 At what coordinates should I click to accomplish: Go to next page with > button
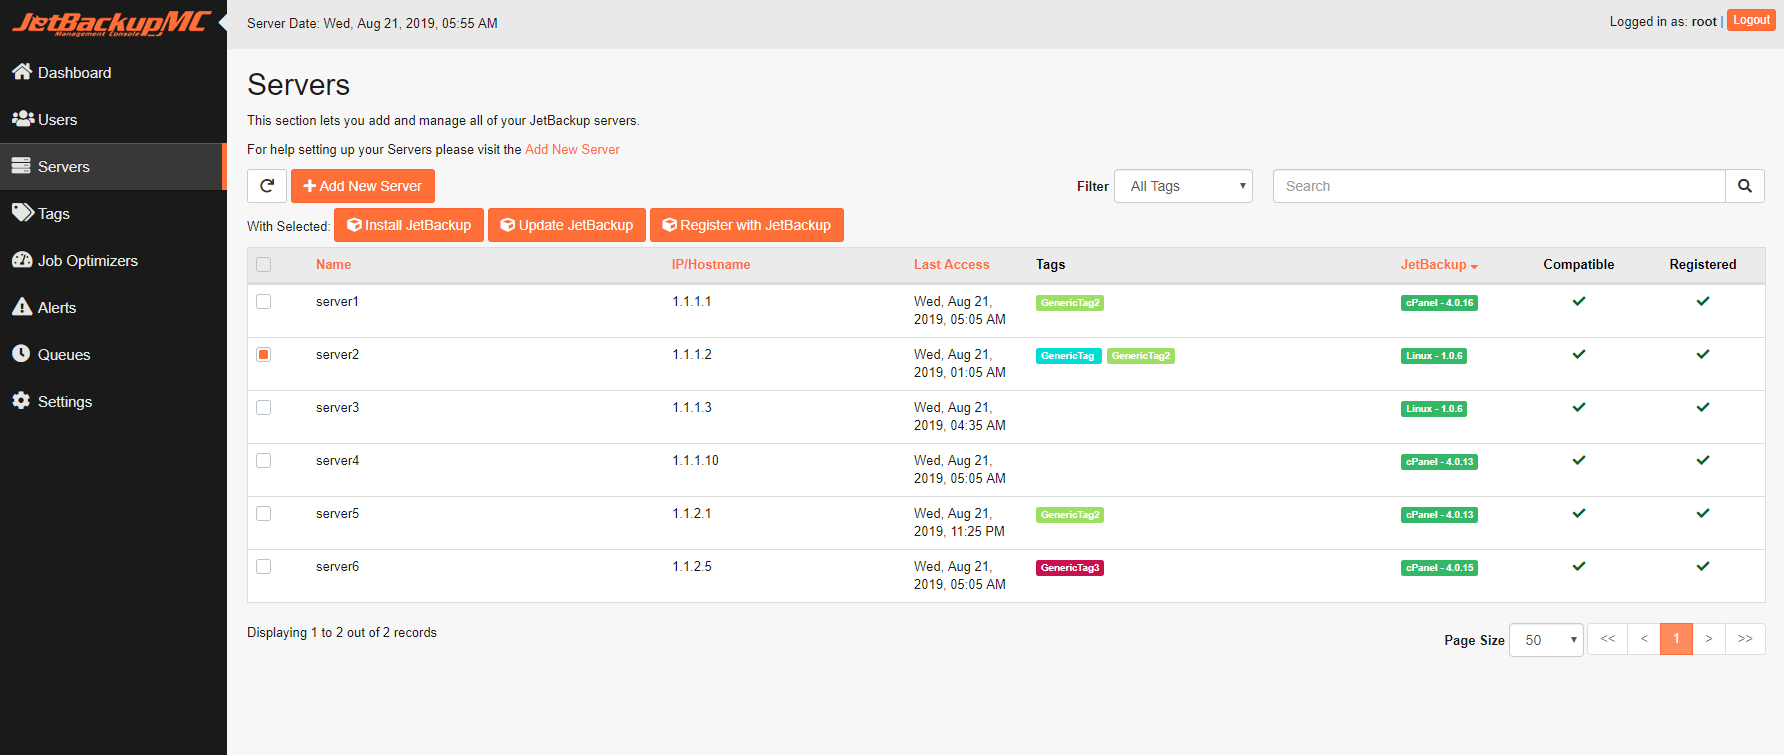(x=1709, y=639)
